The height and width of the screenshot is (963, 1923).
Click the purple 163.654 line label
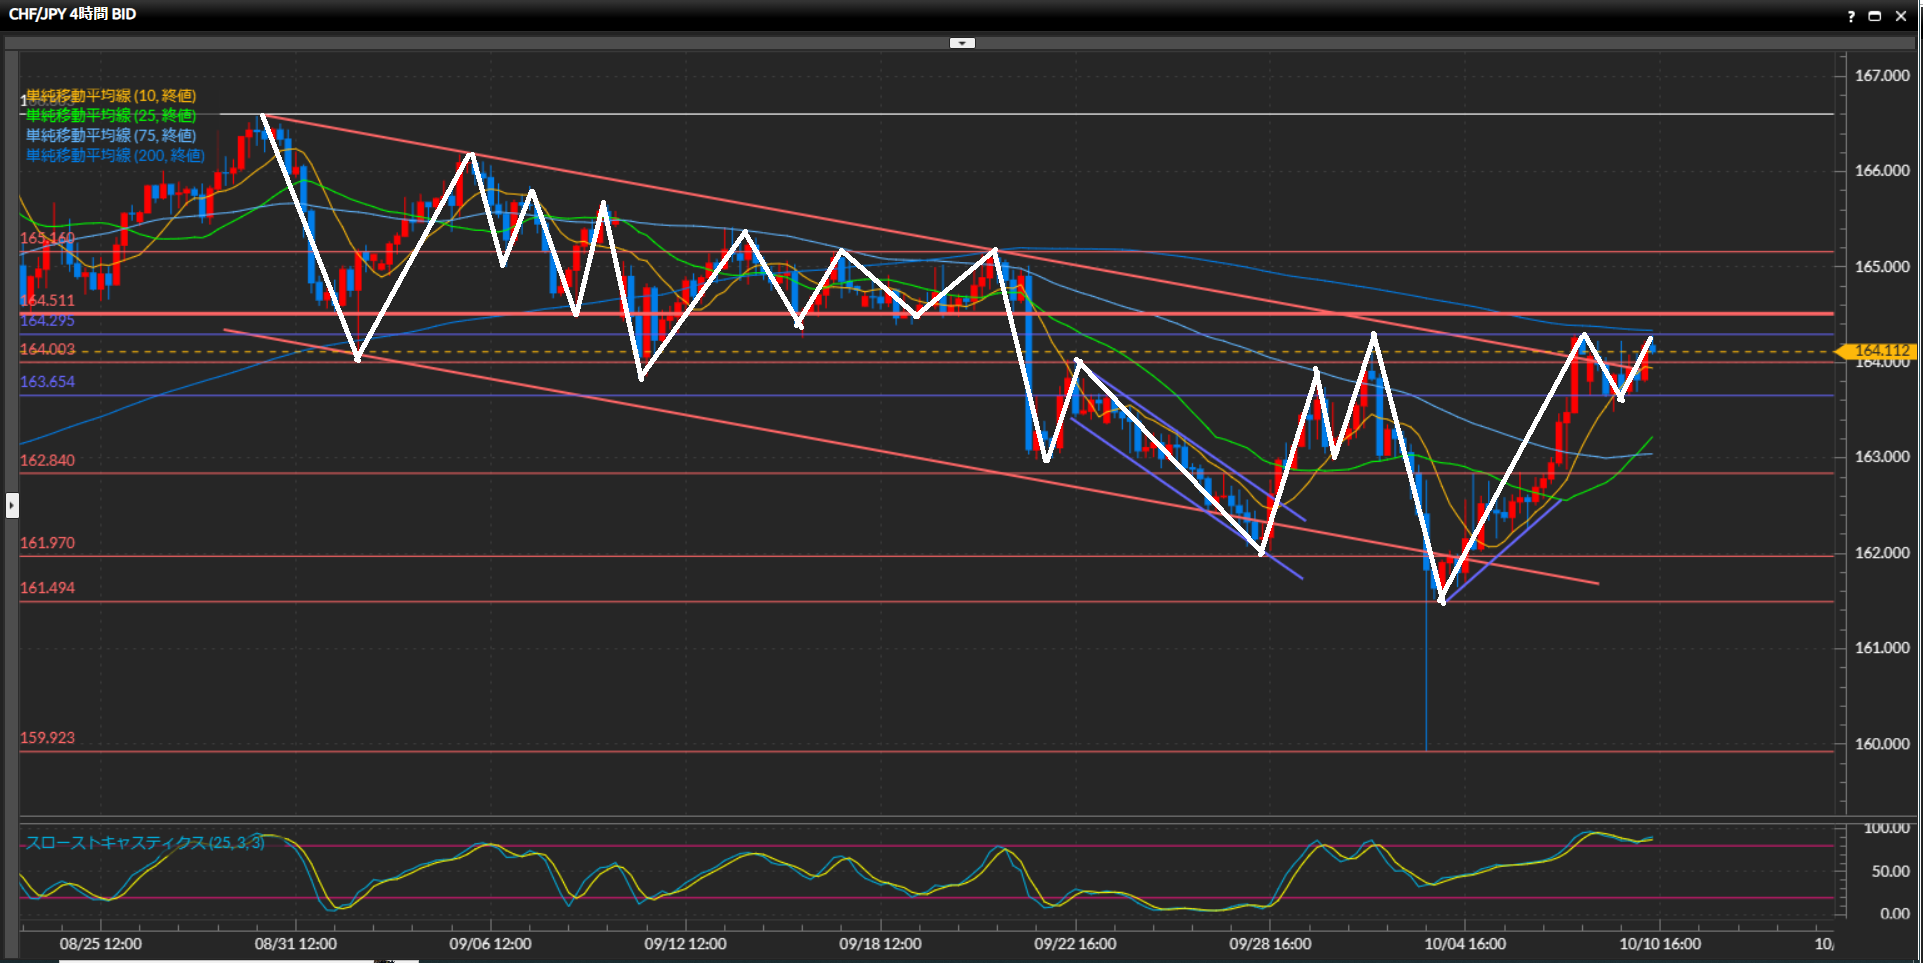(x=47, y=382)
